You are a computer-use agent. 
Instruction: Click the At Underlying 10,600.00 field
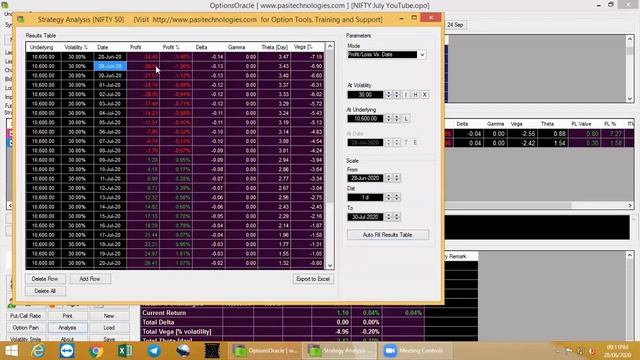pos(365,119)
